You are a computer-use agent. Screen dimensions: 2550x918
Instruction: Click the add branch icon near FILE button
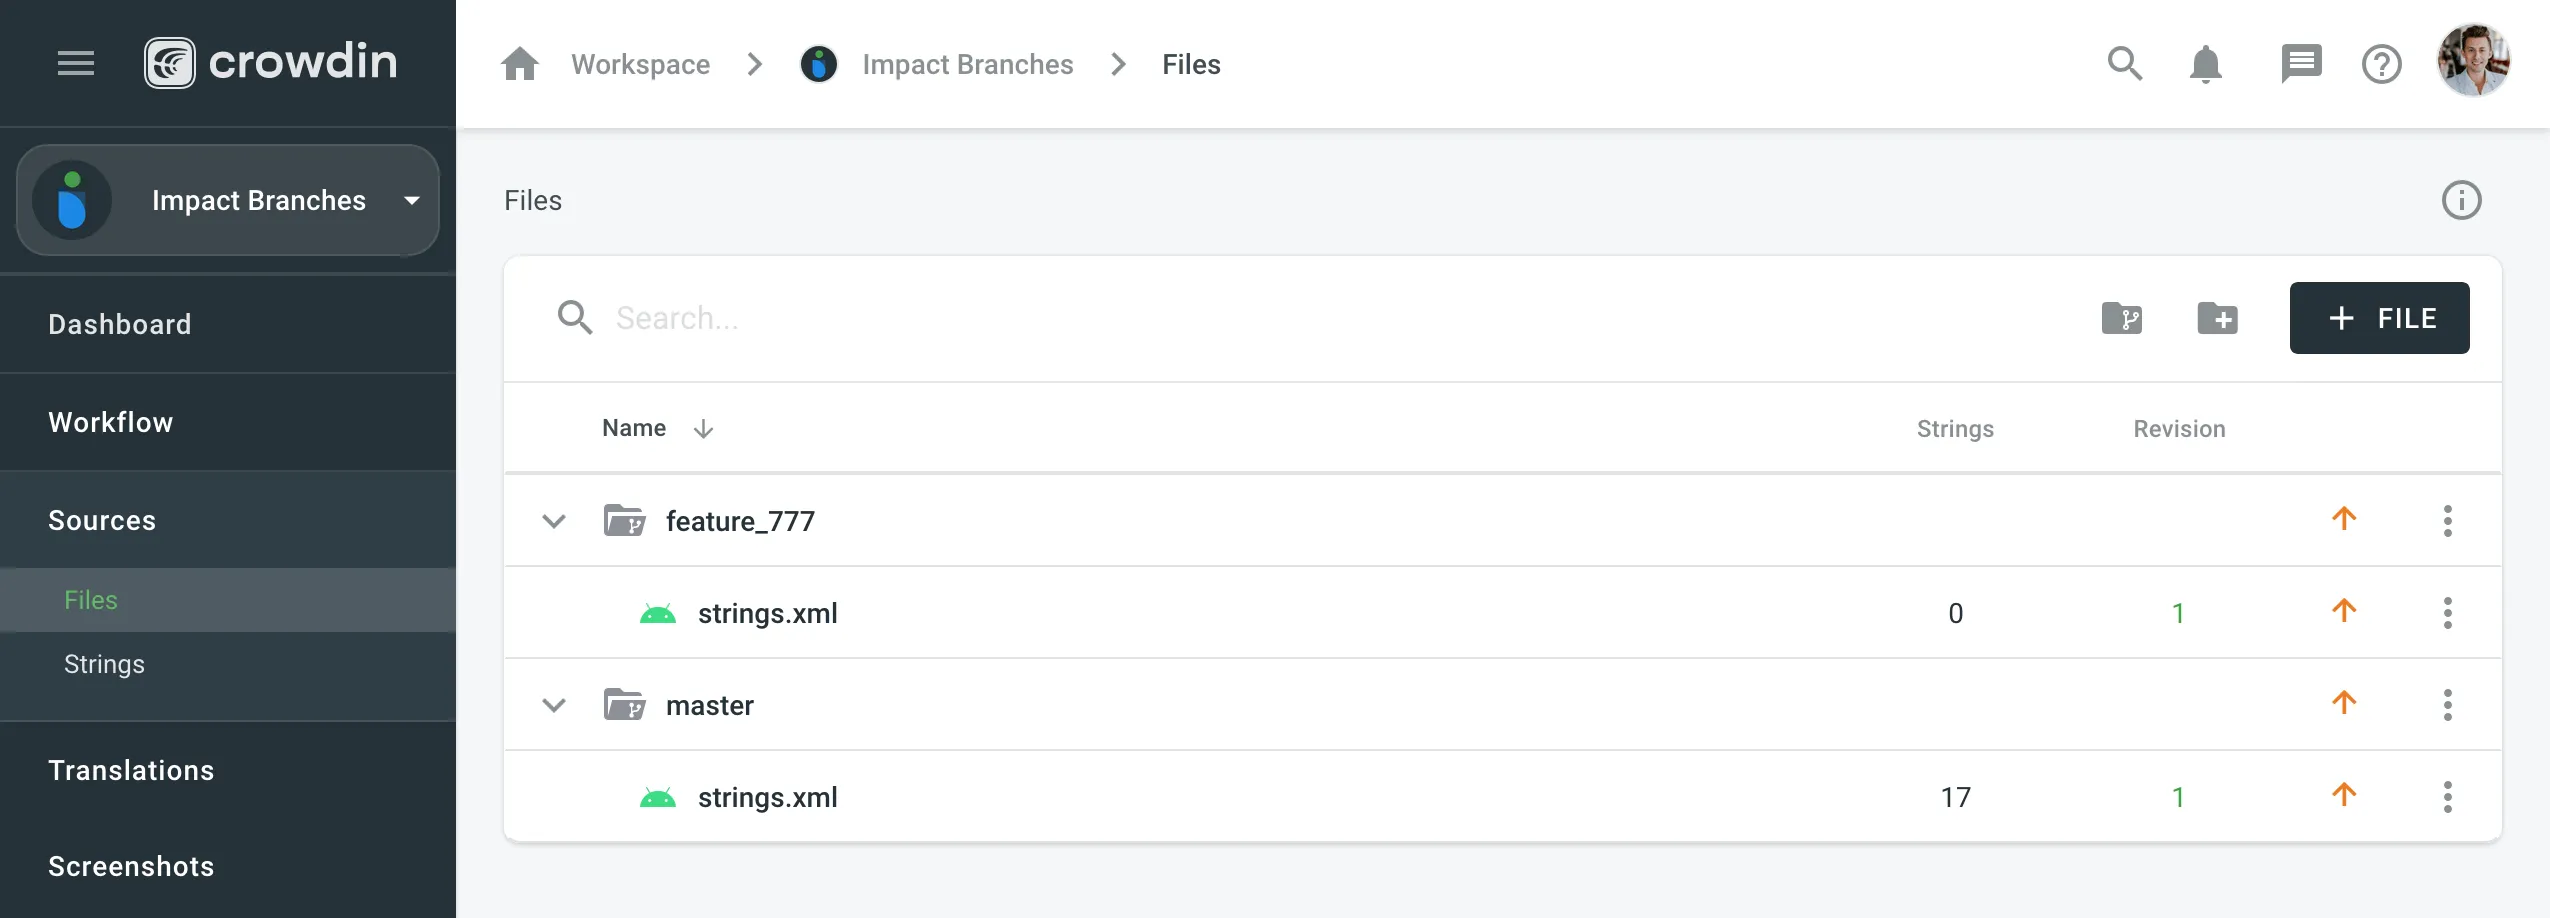[2122, 318]
